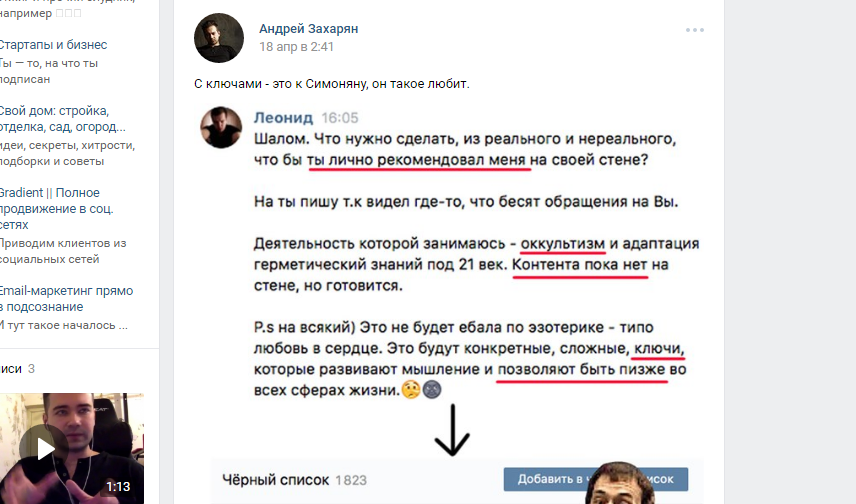Open Андрей Захарян profile avatar
856x504 pixels.
(219, 38)
